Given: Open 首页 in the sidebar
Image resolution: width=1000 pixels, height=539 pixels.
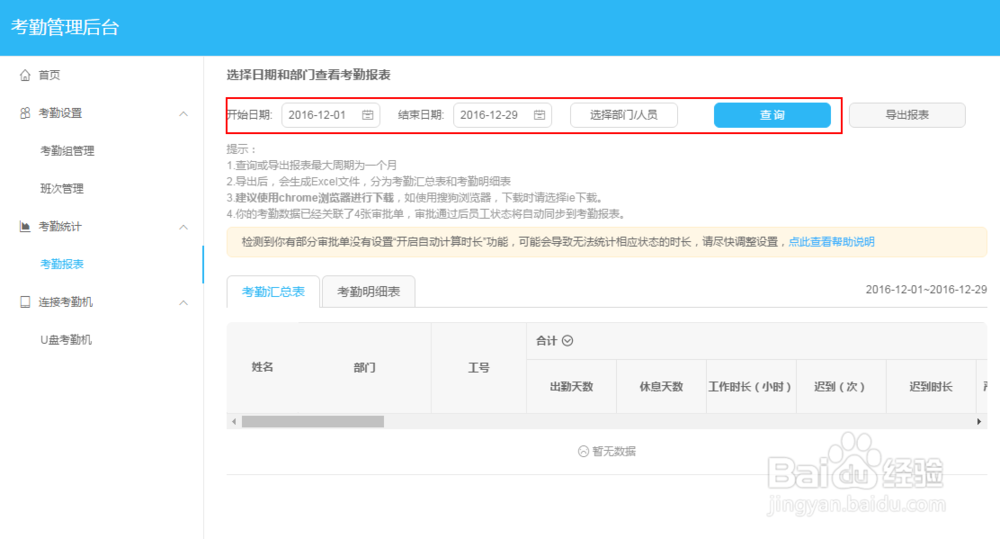Looking at the screenshot, I should click(x=50, y=75).
